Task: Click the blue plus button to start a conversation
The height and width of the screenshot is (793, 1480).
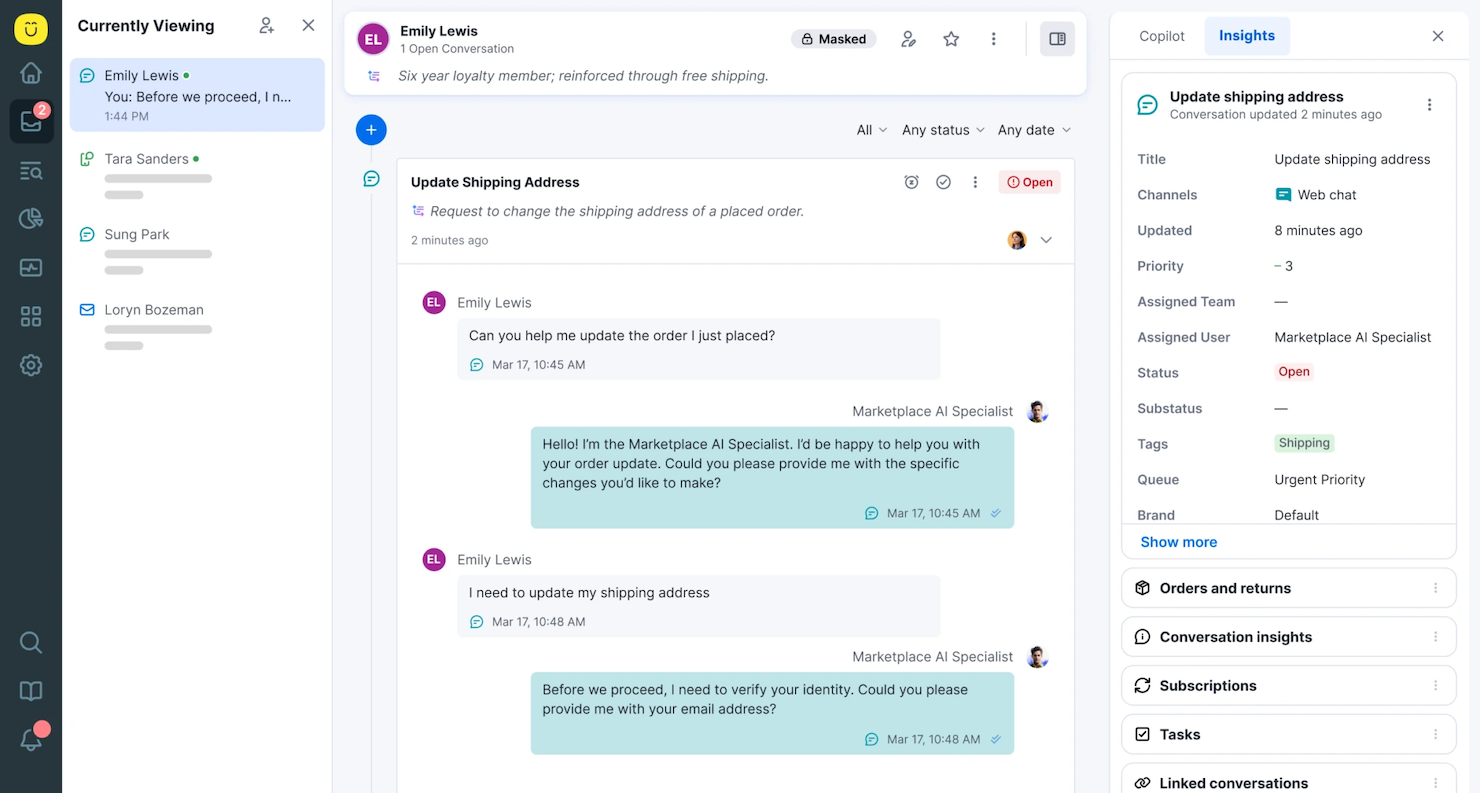Action: [x=371, y=130]
